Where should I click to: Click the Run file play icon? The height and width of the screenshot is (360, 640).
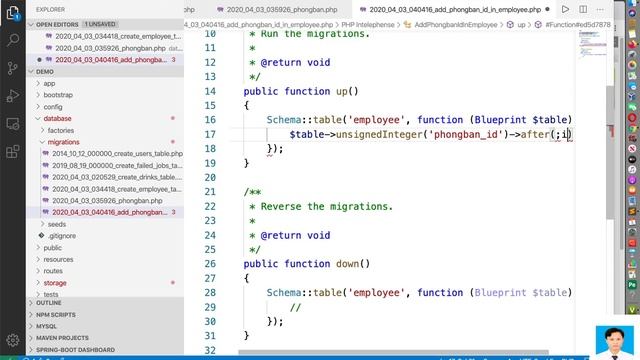click(x=565, y=9)
